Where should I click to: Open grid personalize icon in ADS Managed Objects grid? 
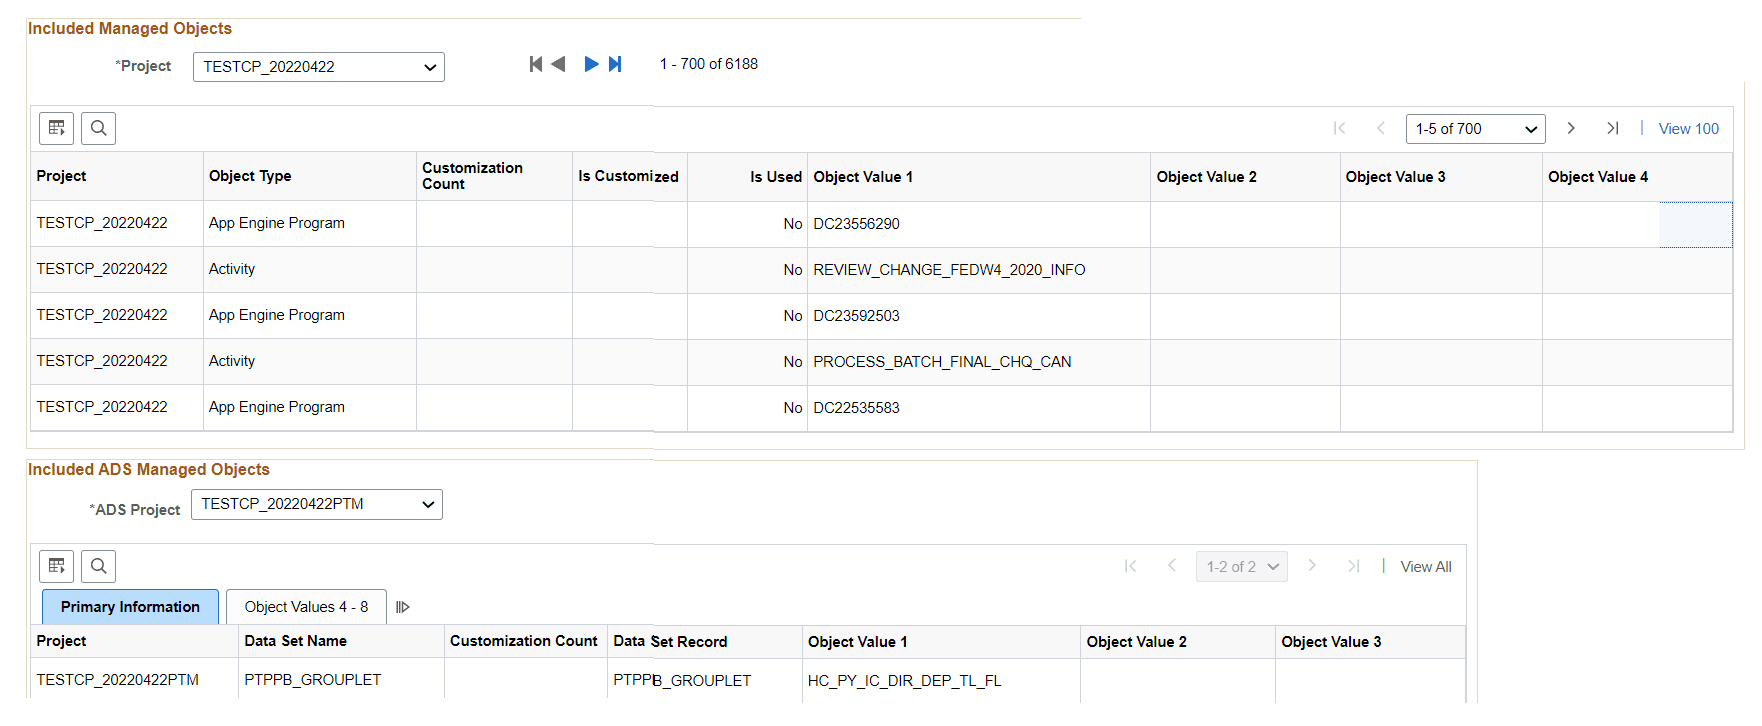pos(57,566)
